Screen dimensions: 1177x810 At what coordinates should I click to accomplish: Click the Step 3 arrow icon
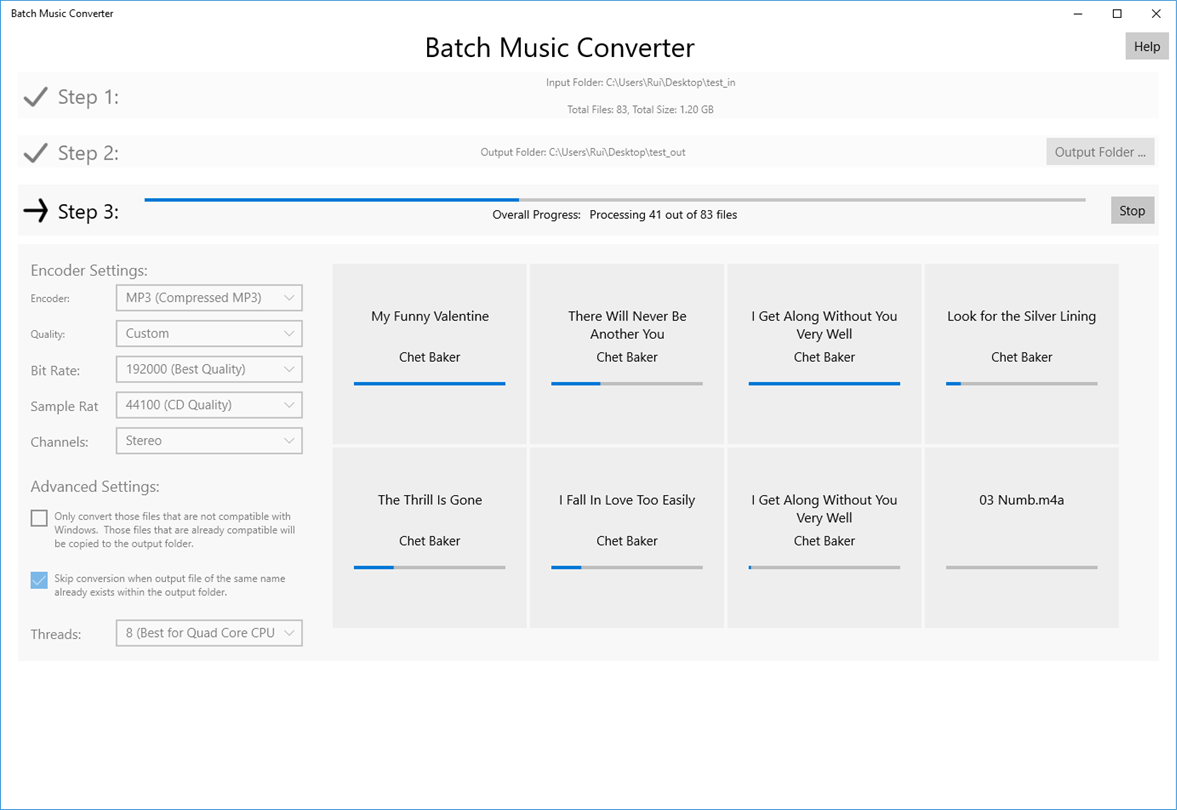(36, 211)
